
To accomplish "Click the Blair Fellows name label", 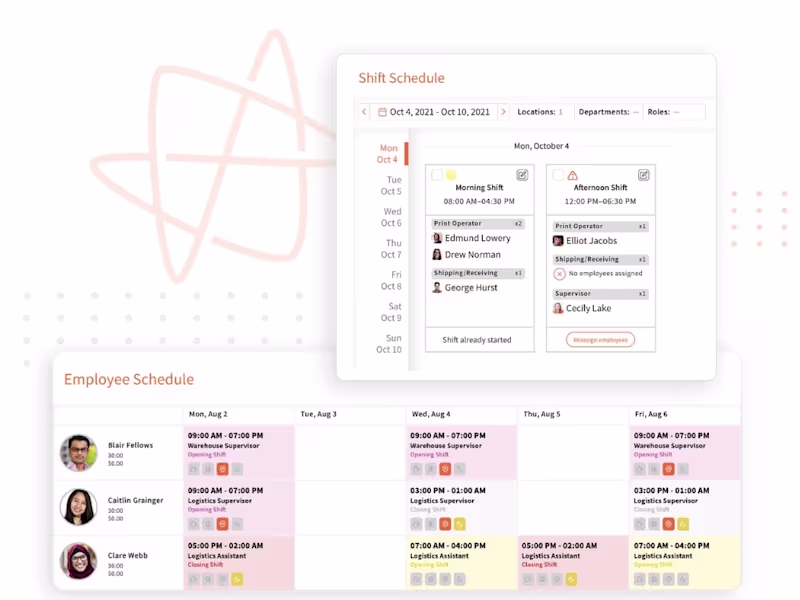I will pos(130,445).
